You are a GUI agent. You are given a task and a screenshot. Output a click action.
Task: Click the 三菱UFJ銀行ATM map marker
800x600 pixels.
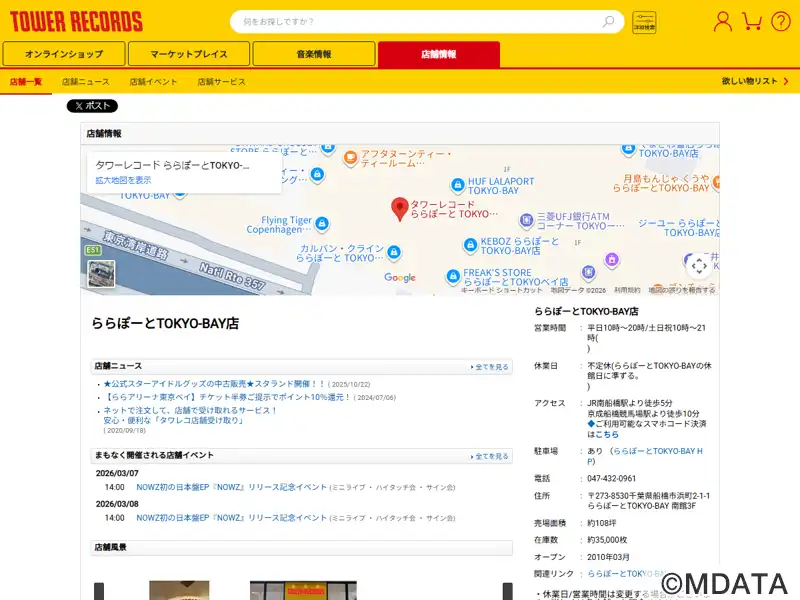coord(526,220)
